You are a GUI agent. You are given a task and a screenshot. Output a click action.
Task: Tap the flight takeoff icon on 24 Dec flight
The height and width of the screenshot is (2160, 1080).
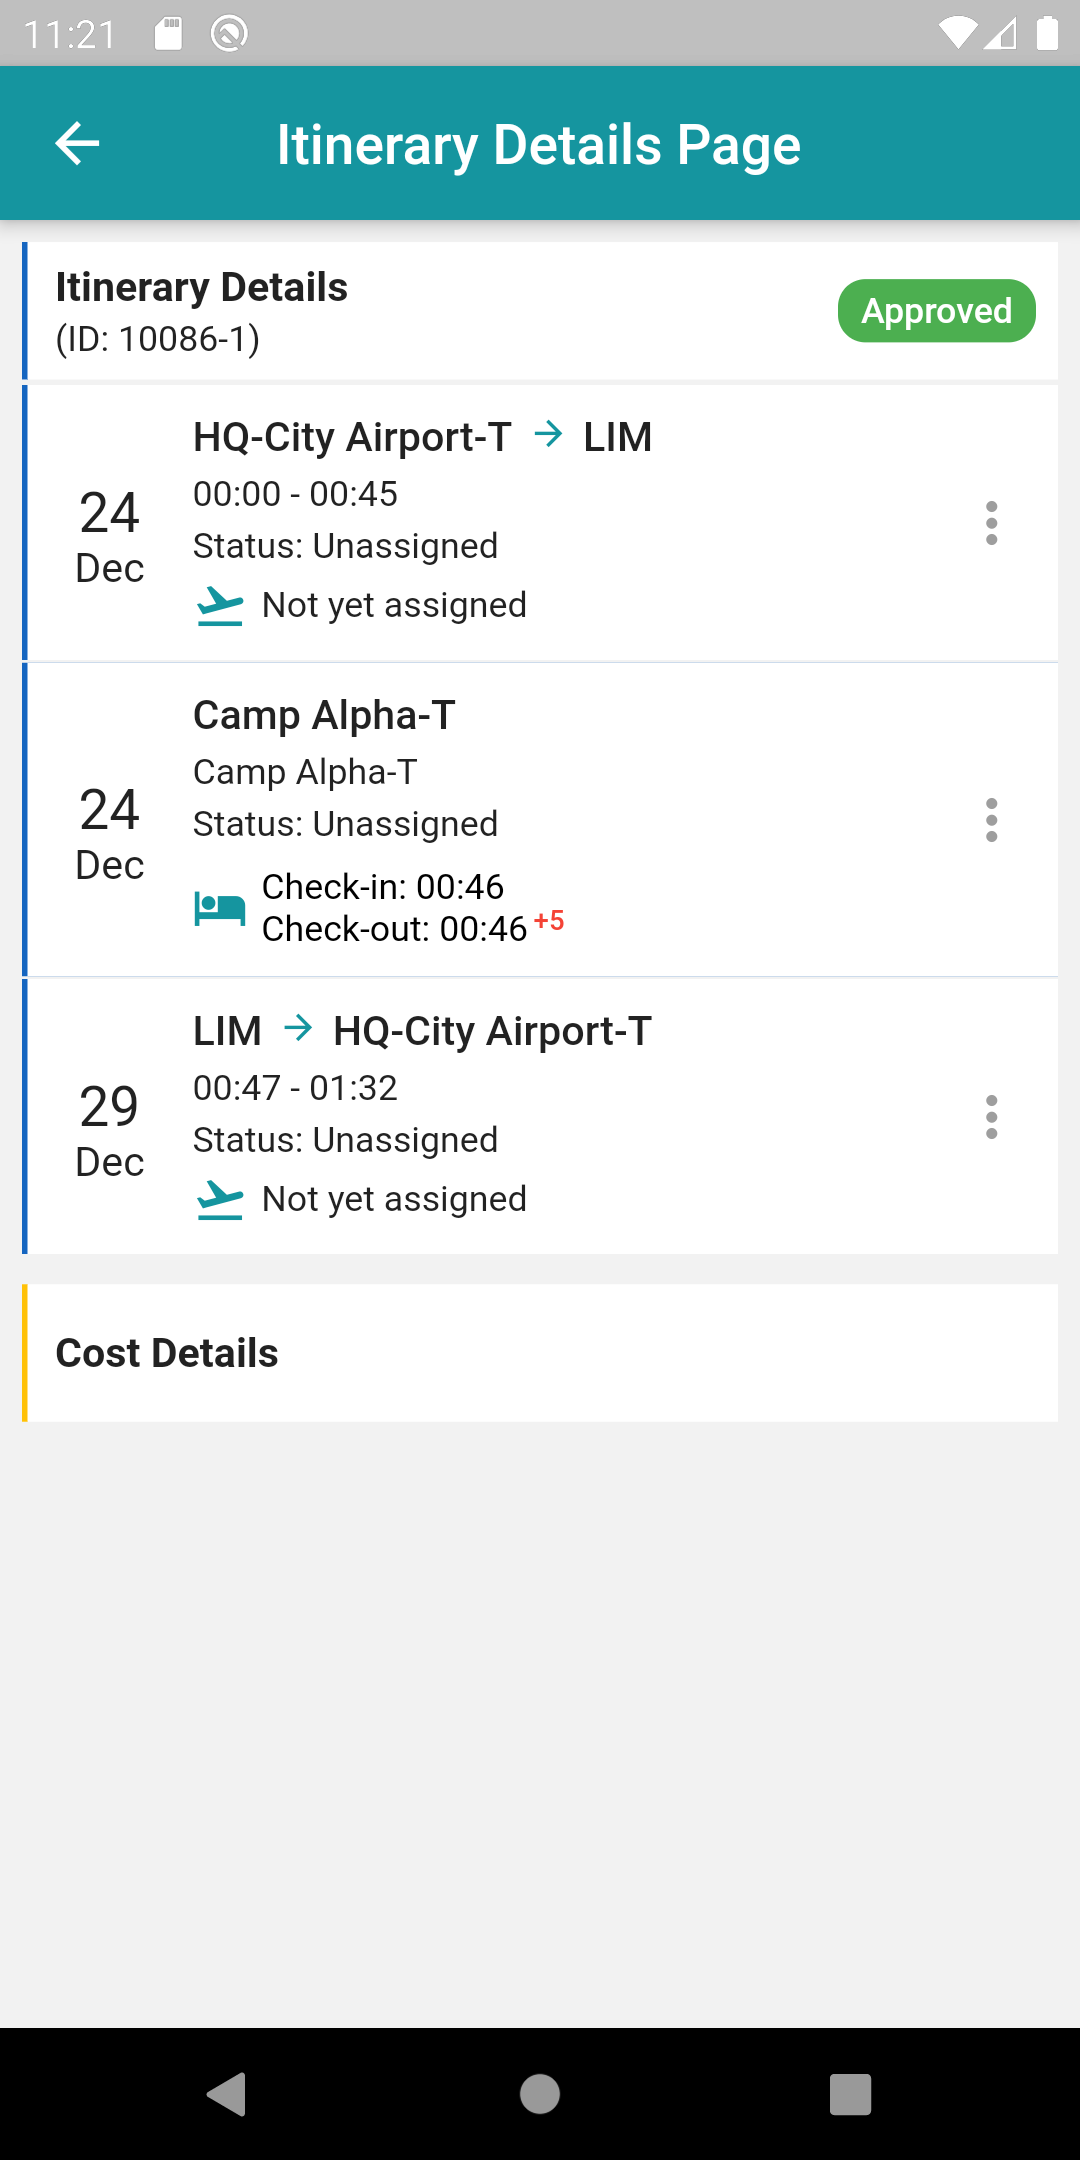pos(220,606)
